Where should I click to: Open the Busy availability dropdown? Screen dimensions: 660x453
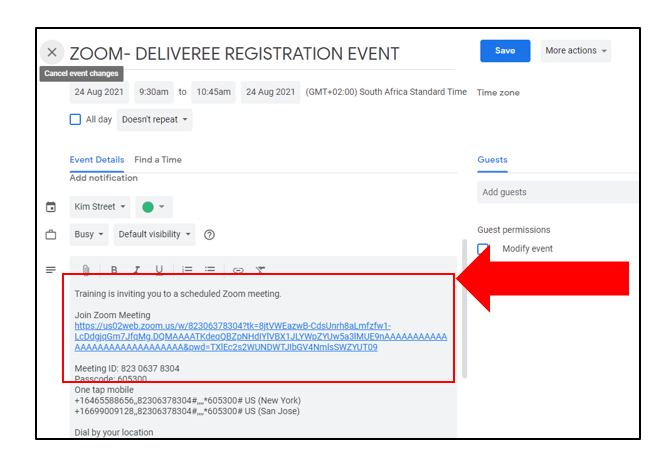point(89,234)
